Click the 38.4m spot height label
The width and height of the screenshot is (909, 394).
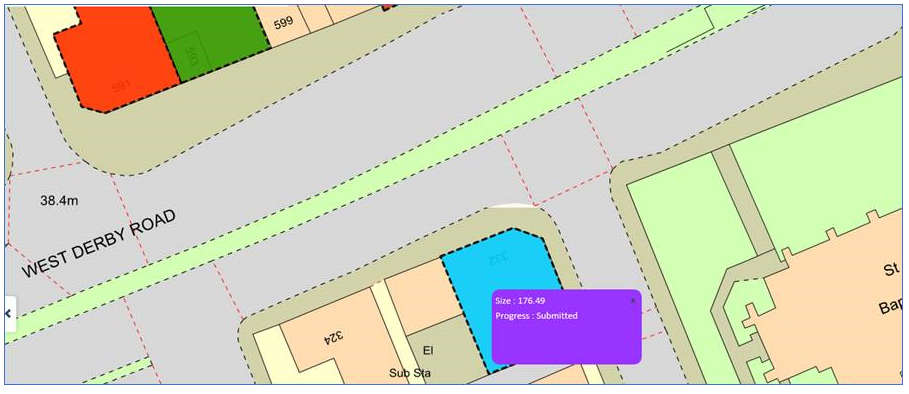tap(59, 202)
